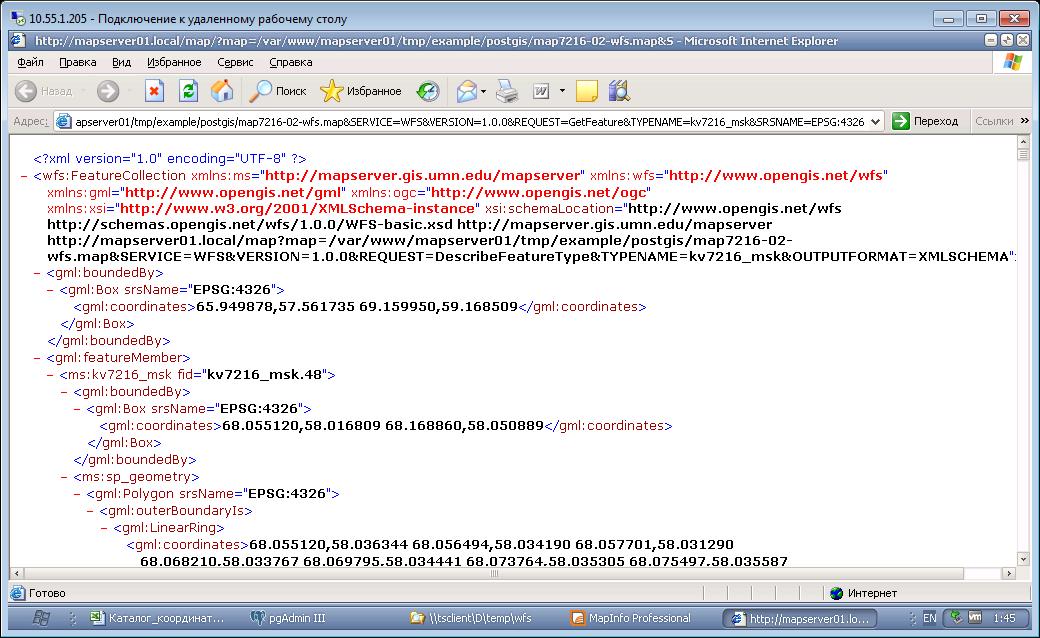Collapse the ms:sp_geometry node

(64, 477)
